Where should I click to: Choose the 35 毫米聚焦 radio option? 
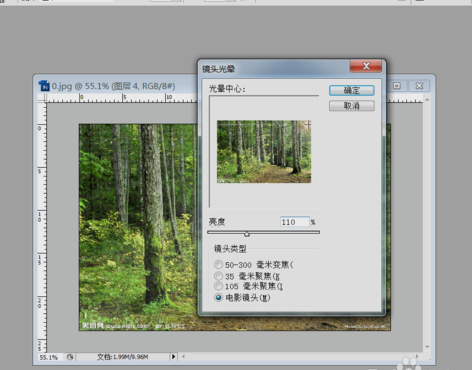pos(218,276)
